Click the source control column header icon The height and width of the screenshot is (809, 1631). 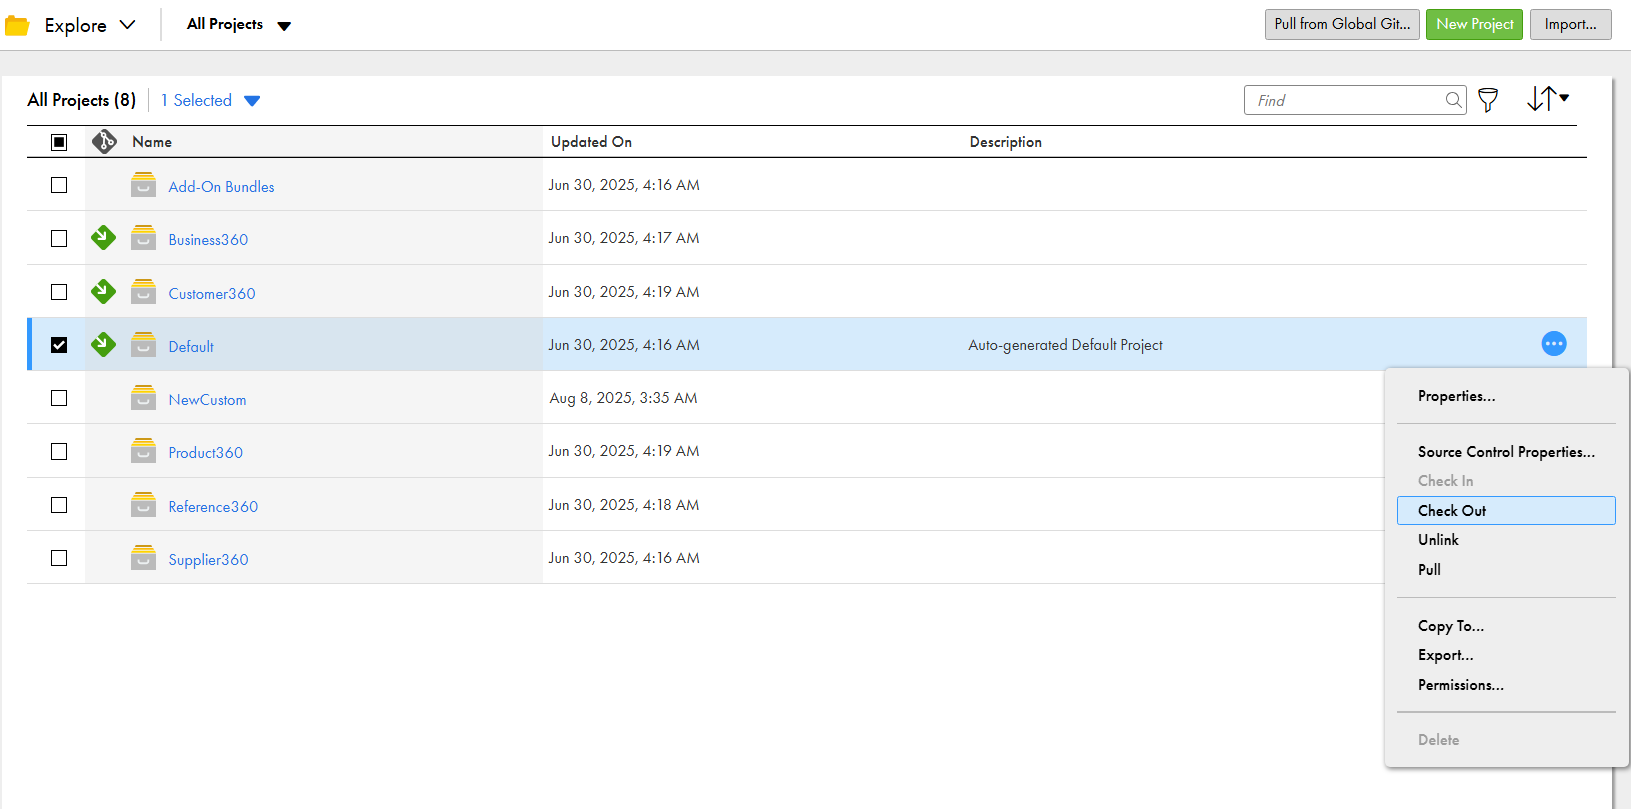click(104, 142)
